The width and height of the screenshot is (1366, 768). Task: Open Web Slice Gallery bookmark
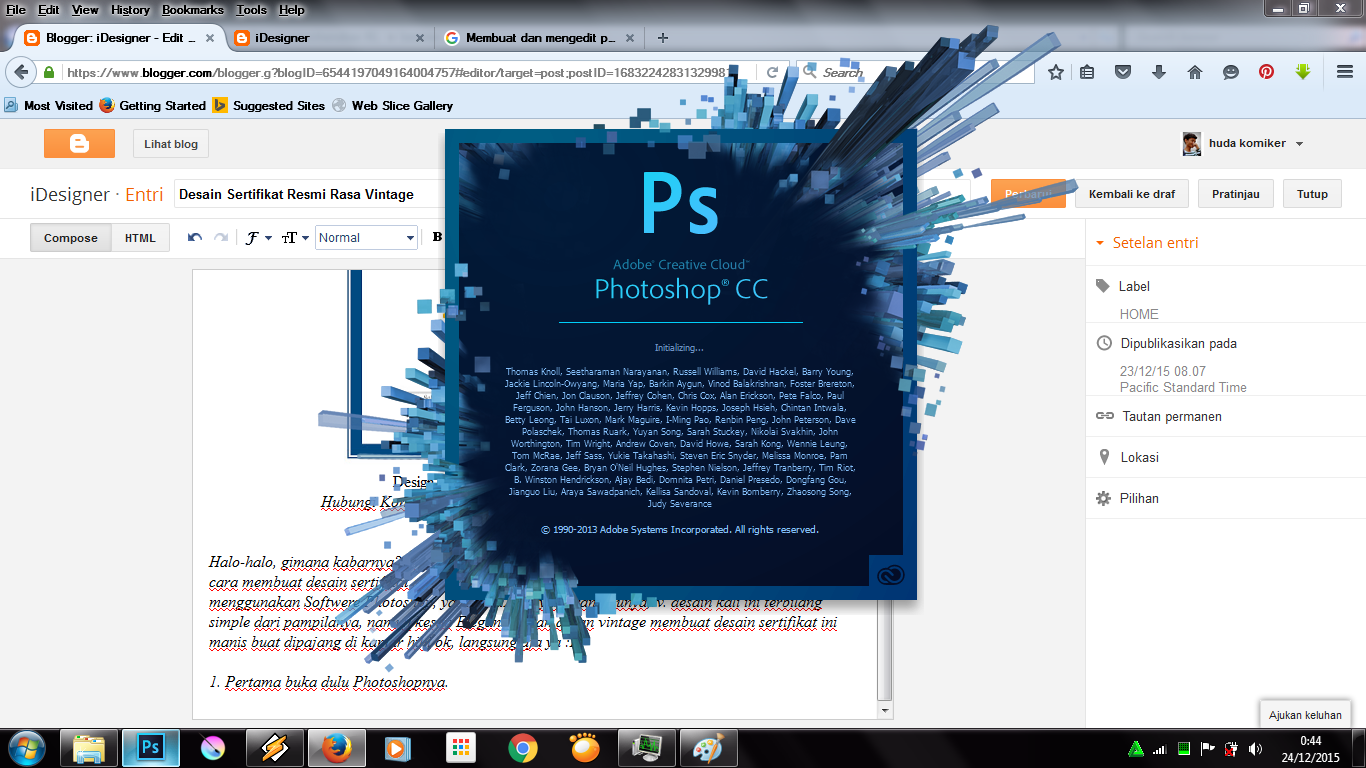tap(392, 105)
